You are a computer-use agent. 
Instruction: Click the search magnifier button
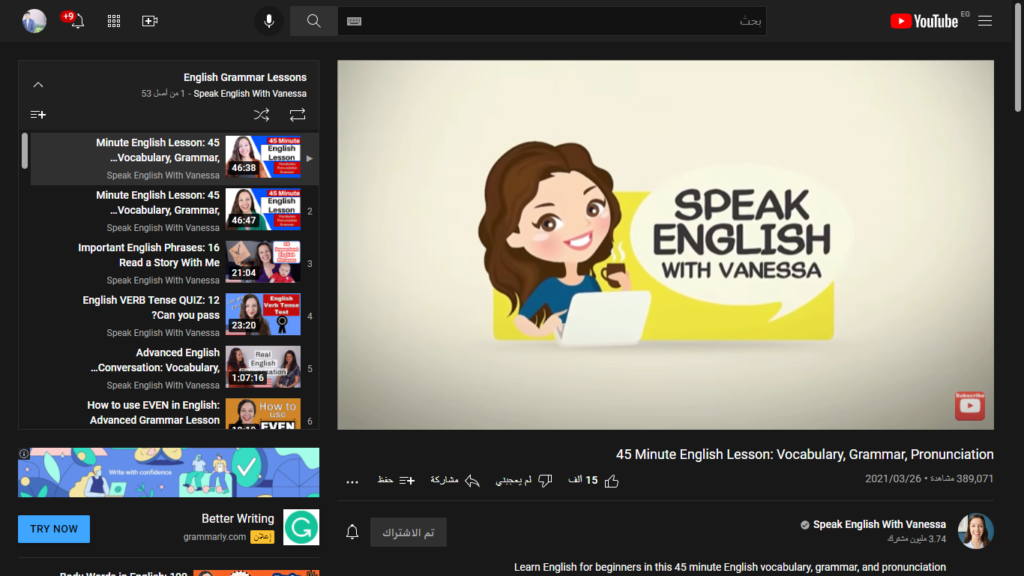(313, 21)
